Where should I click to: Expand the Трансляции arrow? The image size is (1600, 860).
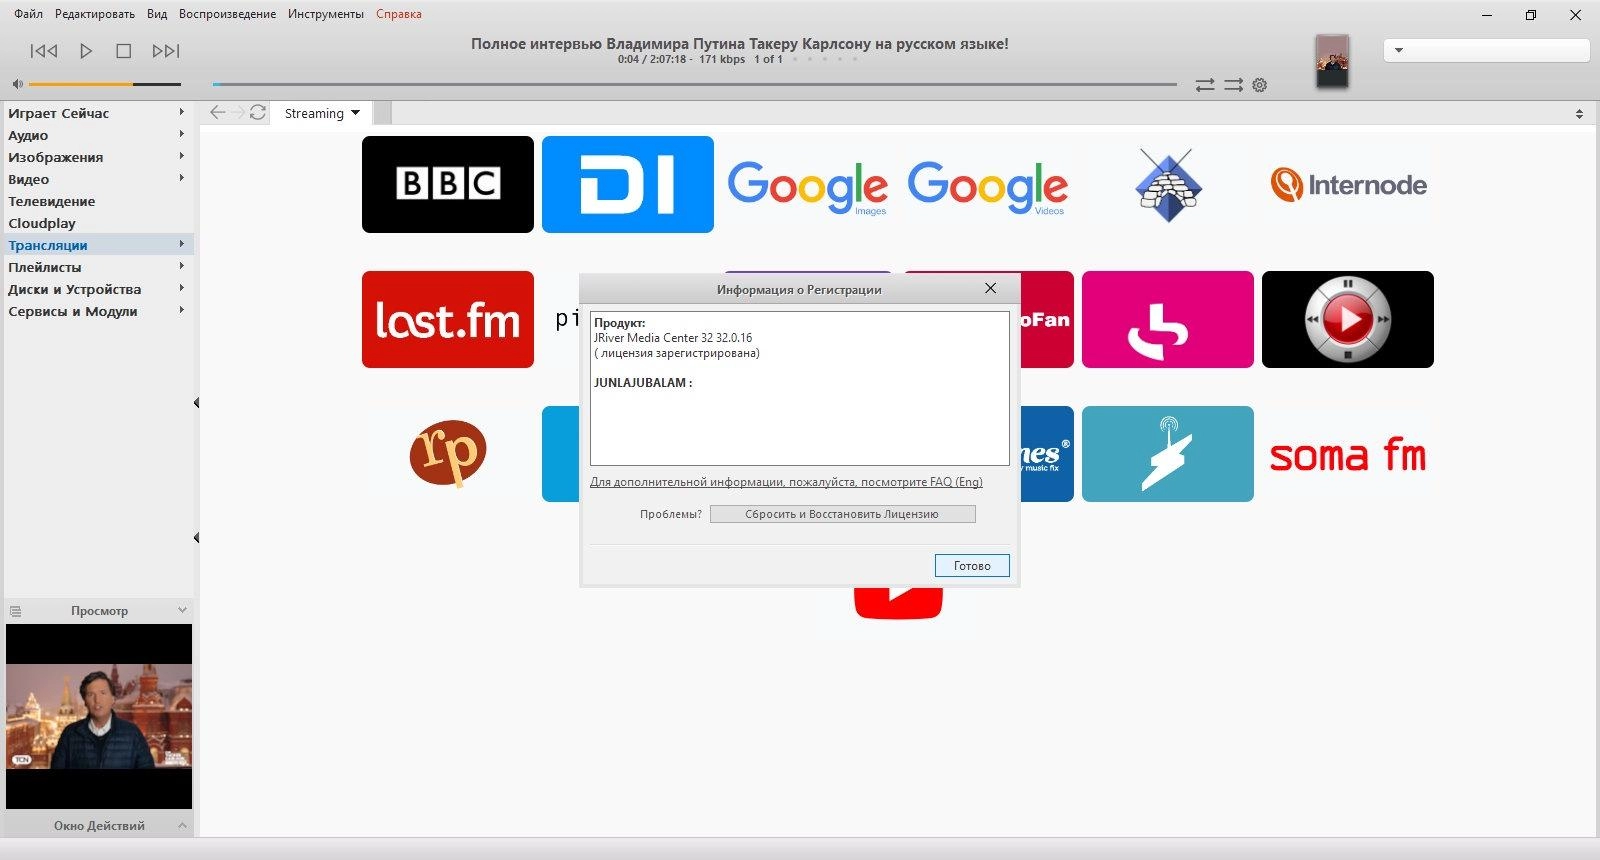182,244
